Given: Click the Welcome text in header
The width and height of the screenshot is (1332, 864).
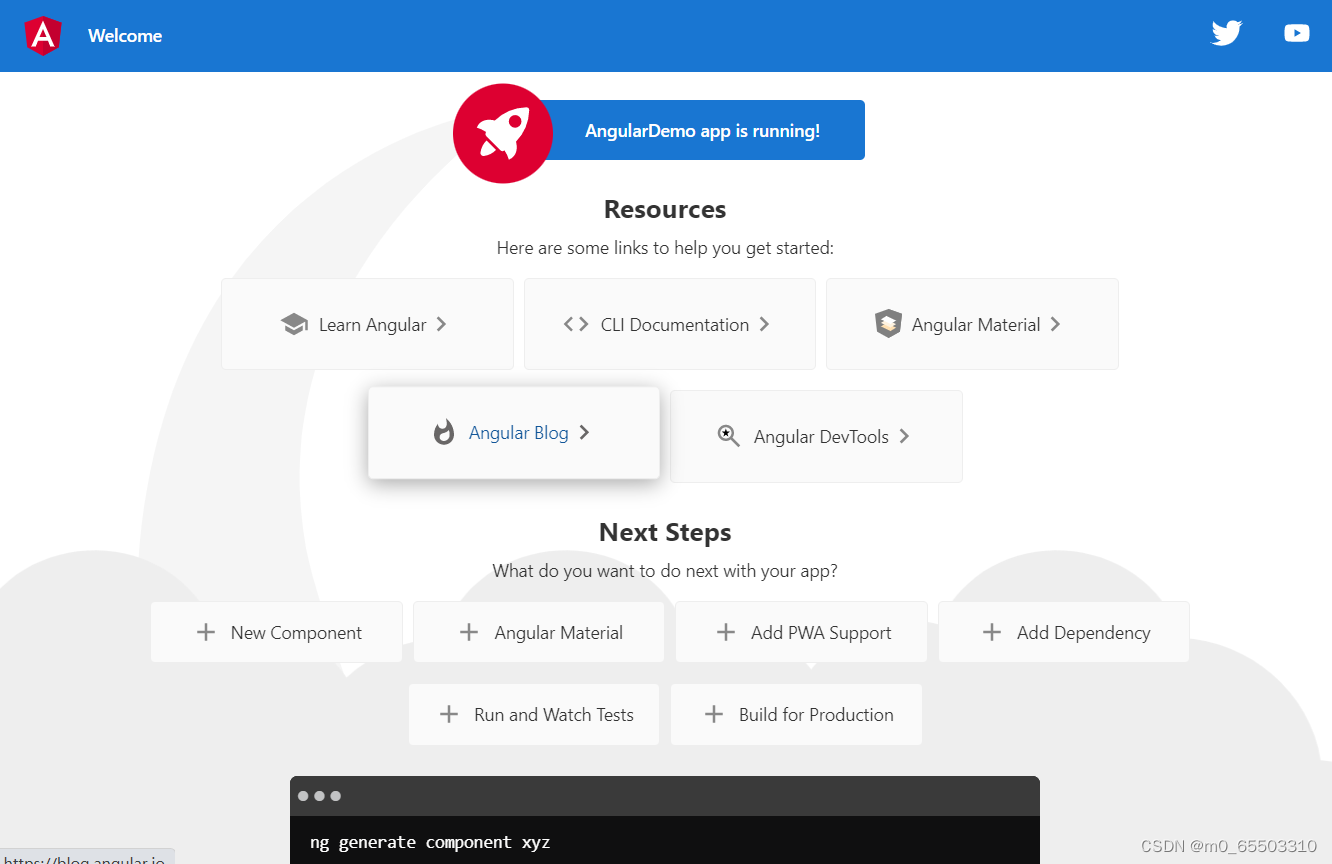Looking at the screenshot, I should pos(125,36).
